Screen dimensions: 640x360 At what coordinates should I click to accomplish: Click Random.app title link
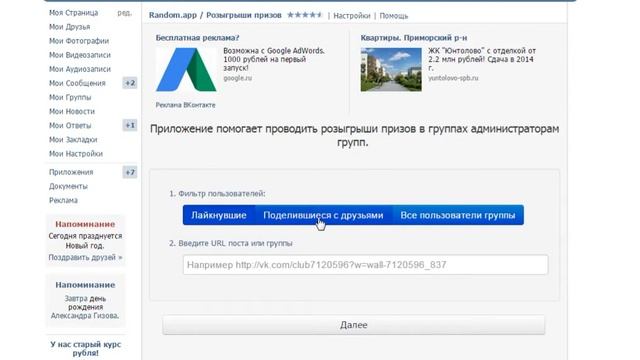coord(173,15)
